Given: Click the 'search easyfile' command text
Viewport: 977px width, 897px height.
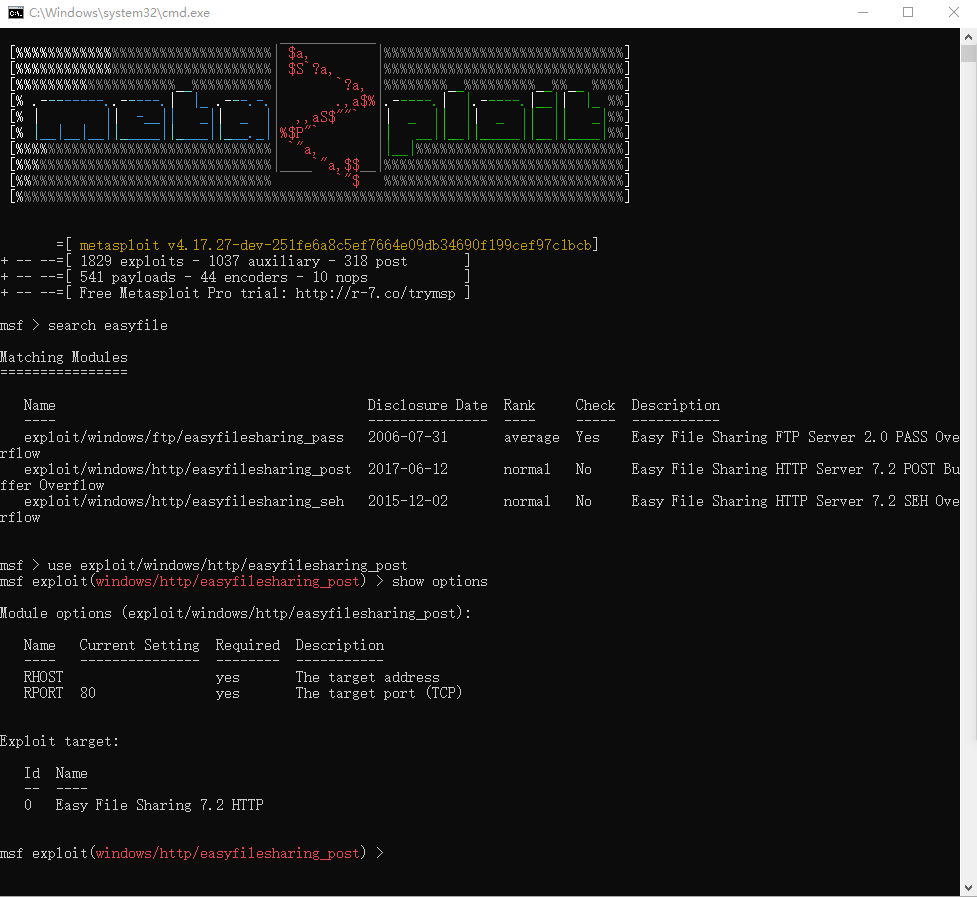Looking at the screenshot, I should [x=108, y=326].
